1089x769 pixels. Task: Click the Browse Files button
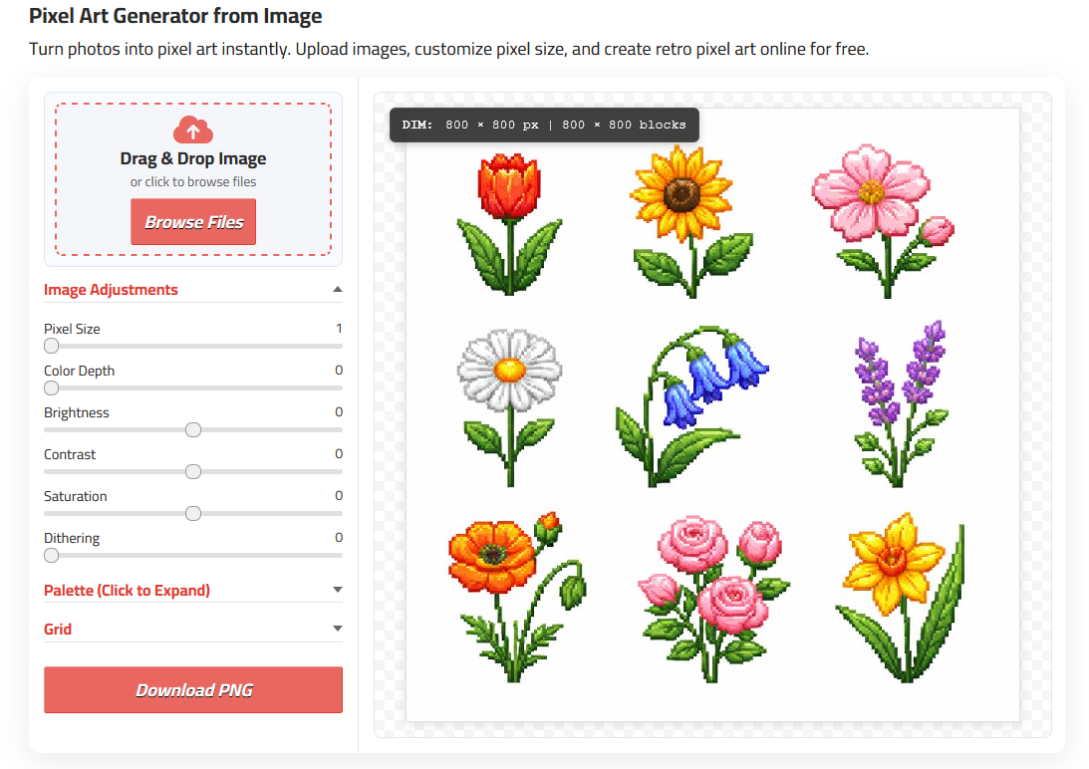click(193, 222)
